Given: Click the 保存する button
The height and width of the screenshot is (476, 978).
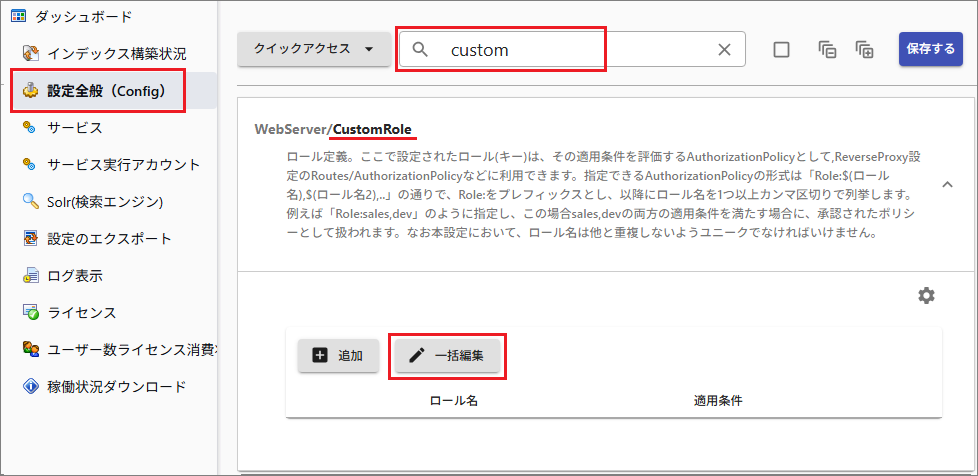Looking at the screenshot, I should click(x=930, y=48).
